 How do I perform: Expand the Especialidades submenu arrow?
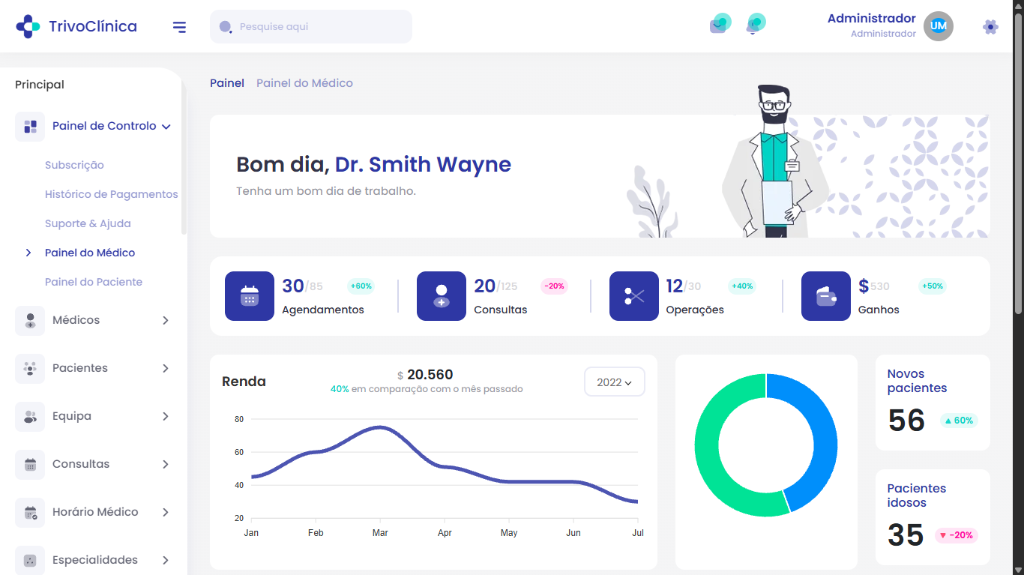tap(165, 560)
